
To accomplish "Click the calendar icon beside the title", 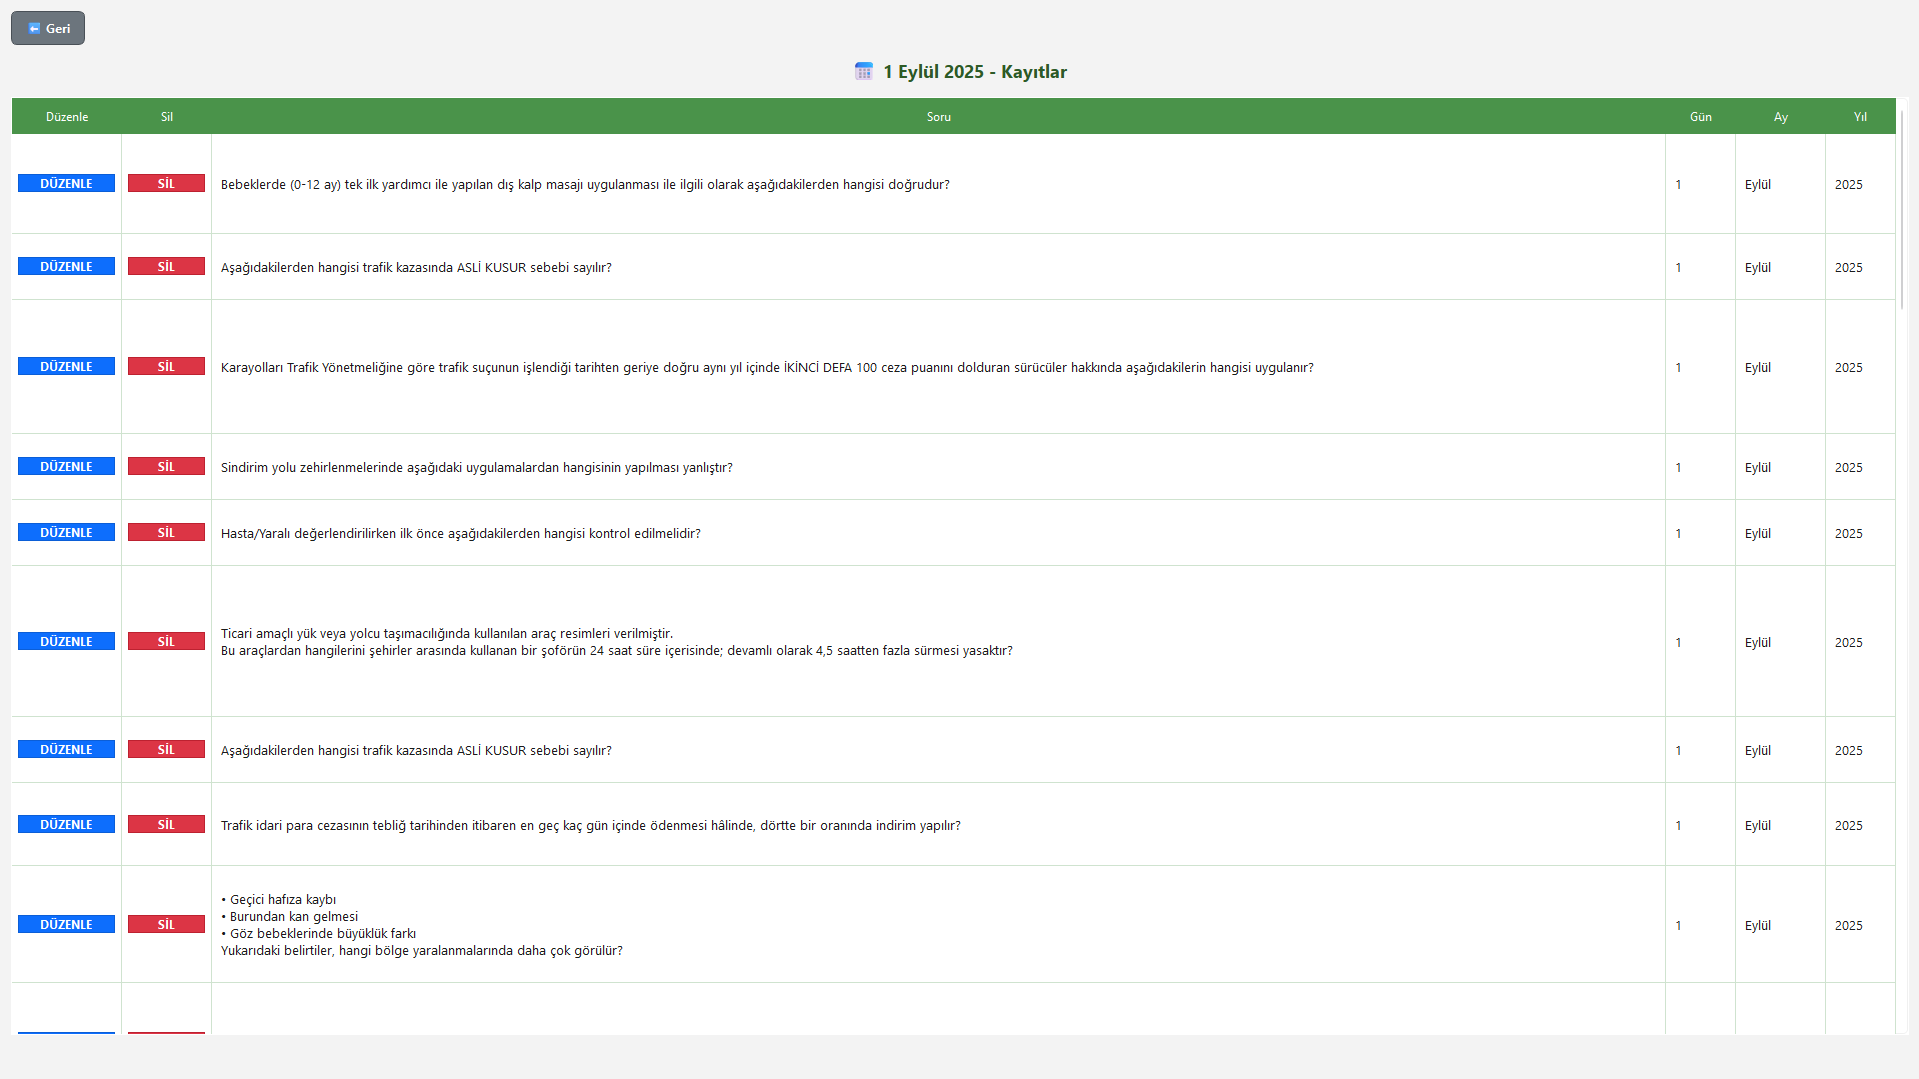I will point(864,71).
